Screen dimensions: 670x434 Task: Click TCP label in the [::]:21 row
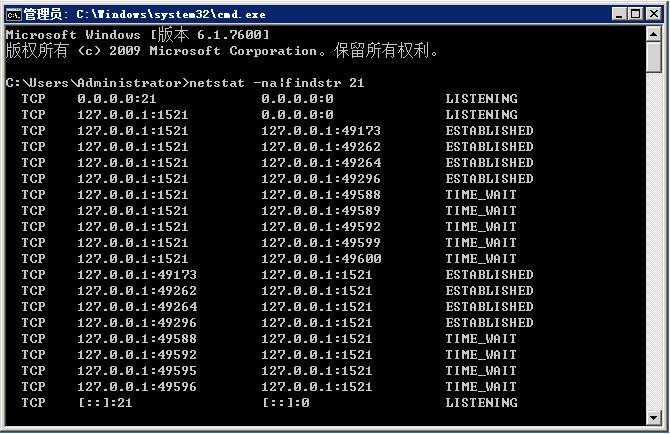click(33, 403)
